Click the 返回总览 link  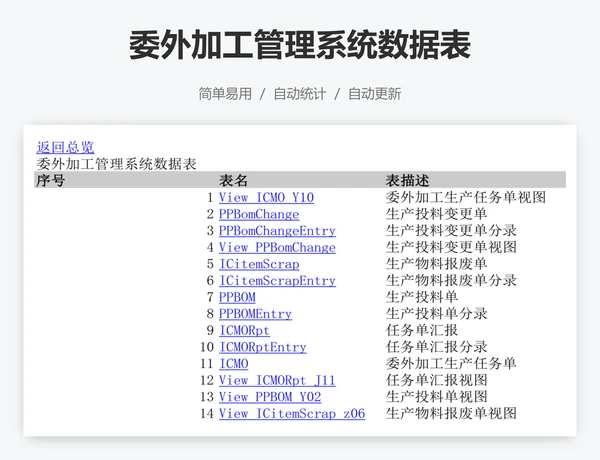pyautogui.click(x=65, y=147)
